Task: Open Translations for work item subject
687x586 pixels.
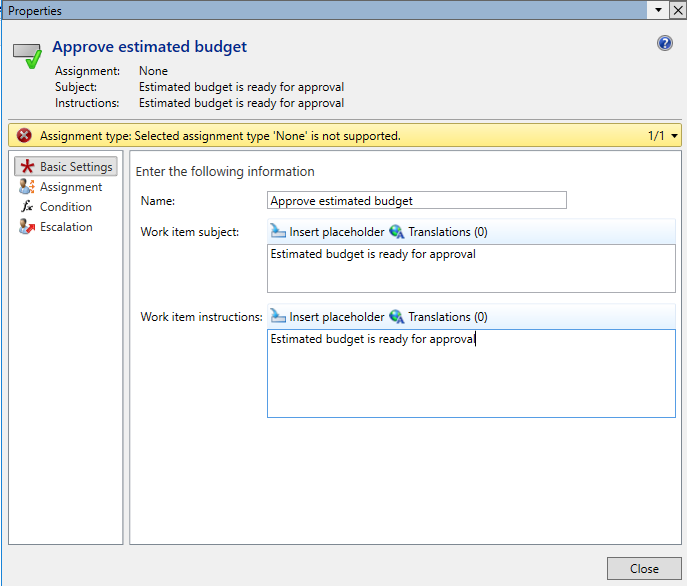Action: (438, 232)
